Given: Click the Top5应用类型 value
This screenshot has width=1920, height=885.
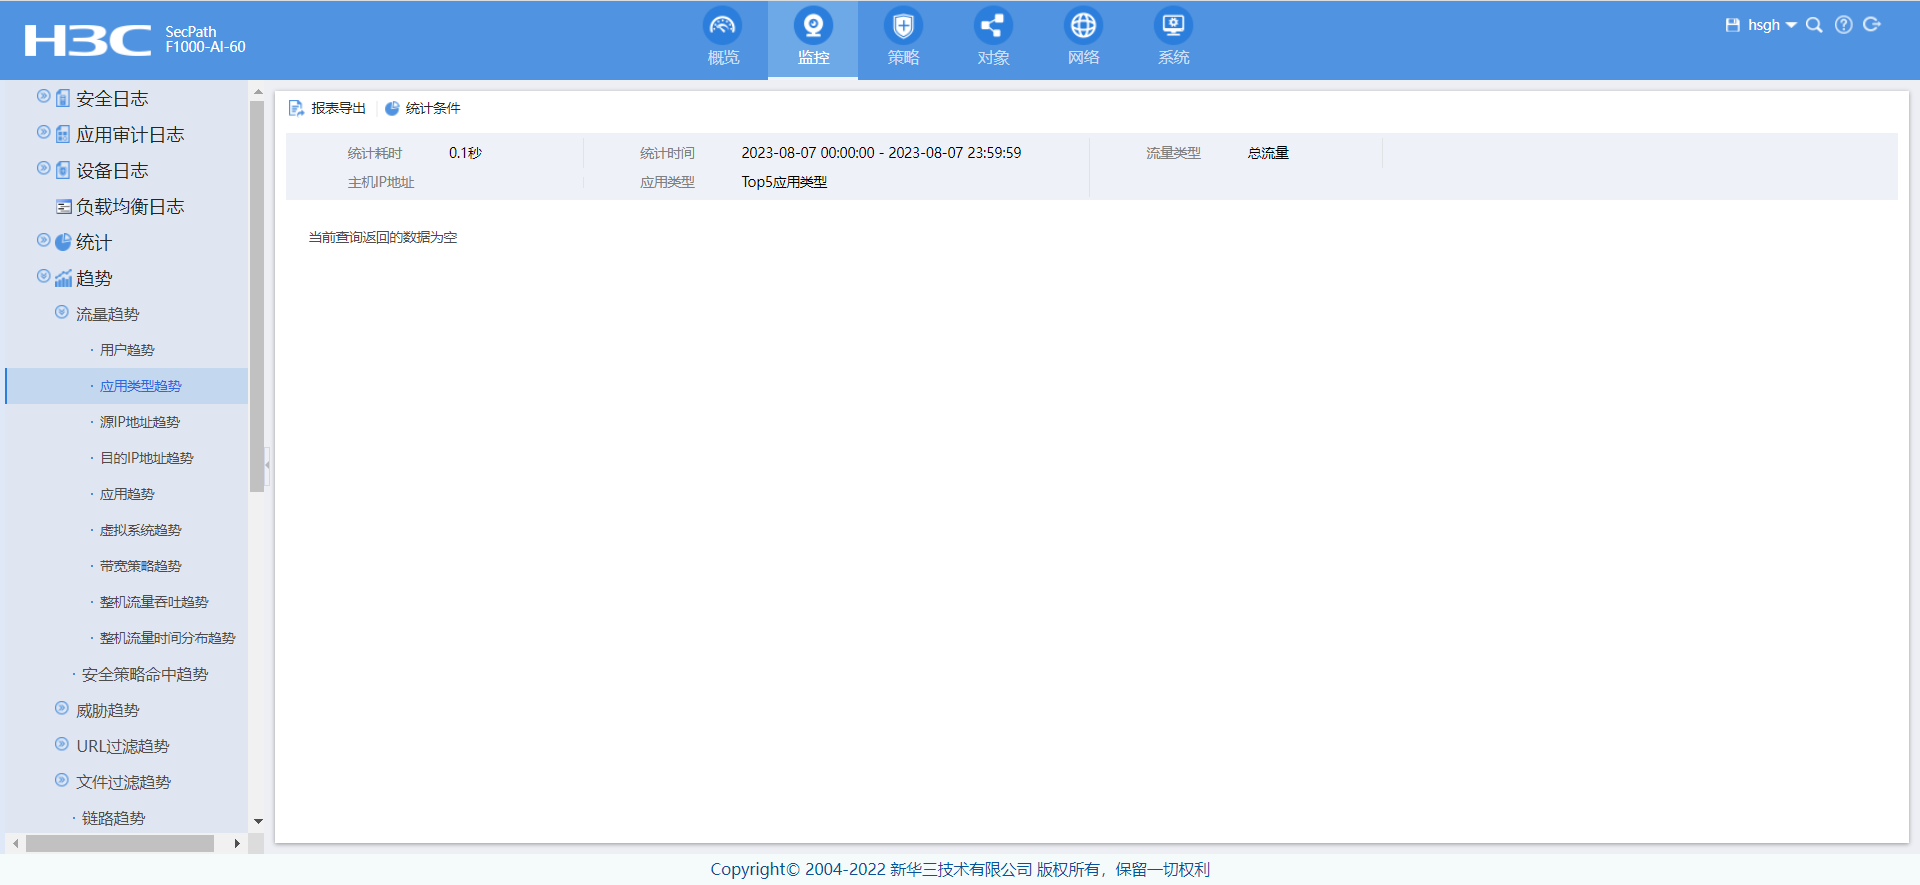Looking at the screenshot, I should click(784, 182).
